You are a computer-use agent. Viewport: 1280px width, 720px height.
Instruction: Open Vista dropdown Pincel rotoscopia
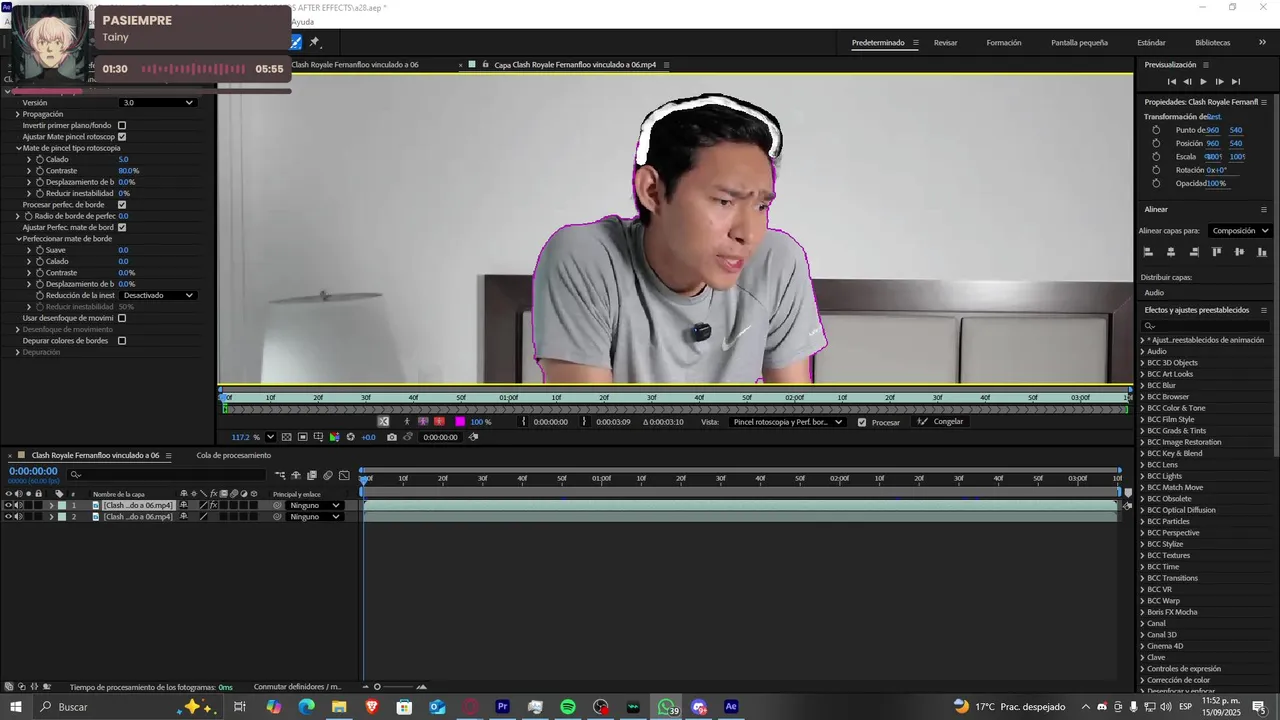pyautogui.click(x=786, y=422)
